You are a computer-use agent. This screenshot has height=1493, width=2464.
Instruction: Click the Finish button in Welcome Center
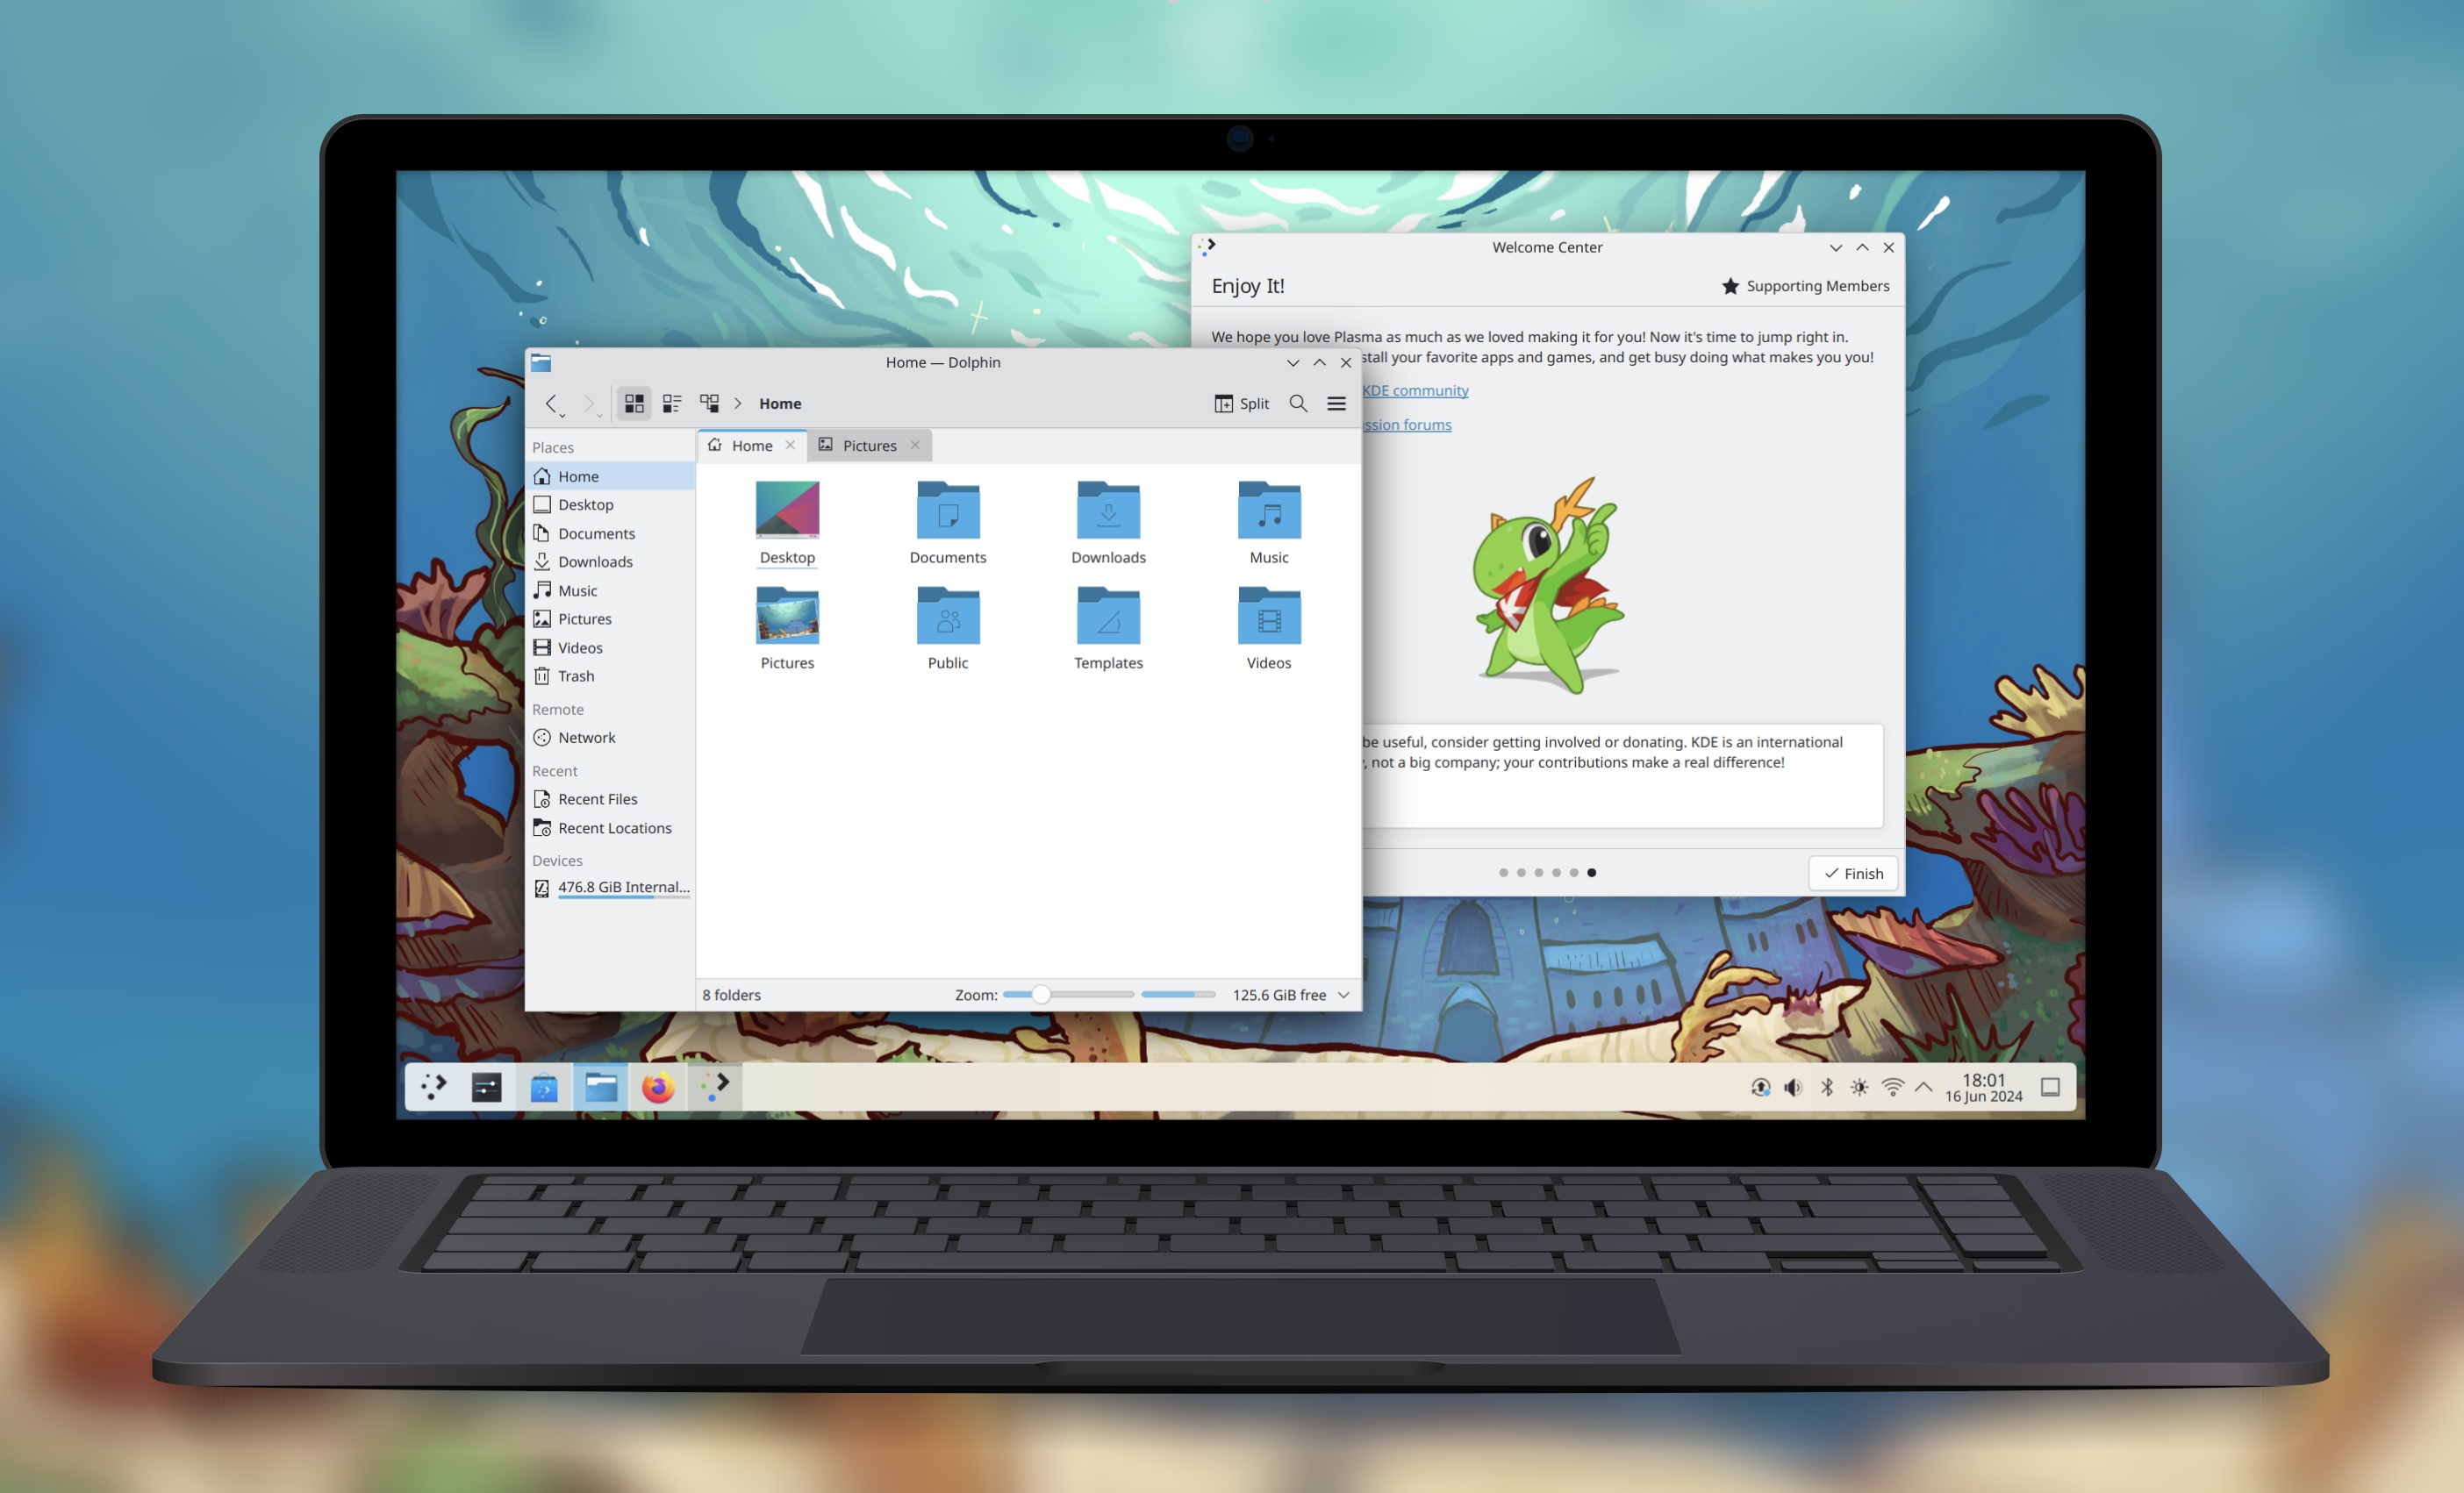1853,872
